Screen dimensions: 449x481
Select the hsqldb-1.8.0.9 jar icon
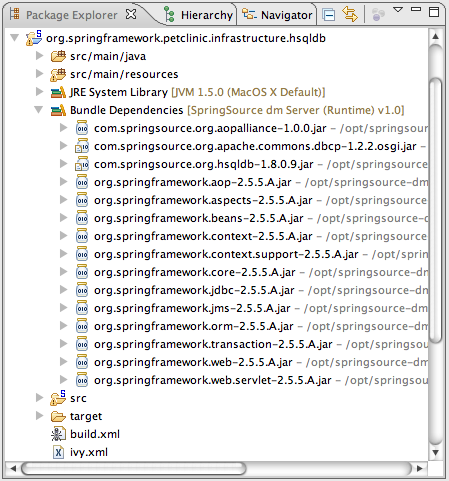82,164
